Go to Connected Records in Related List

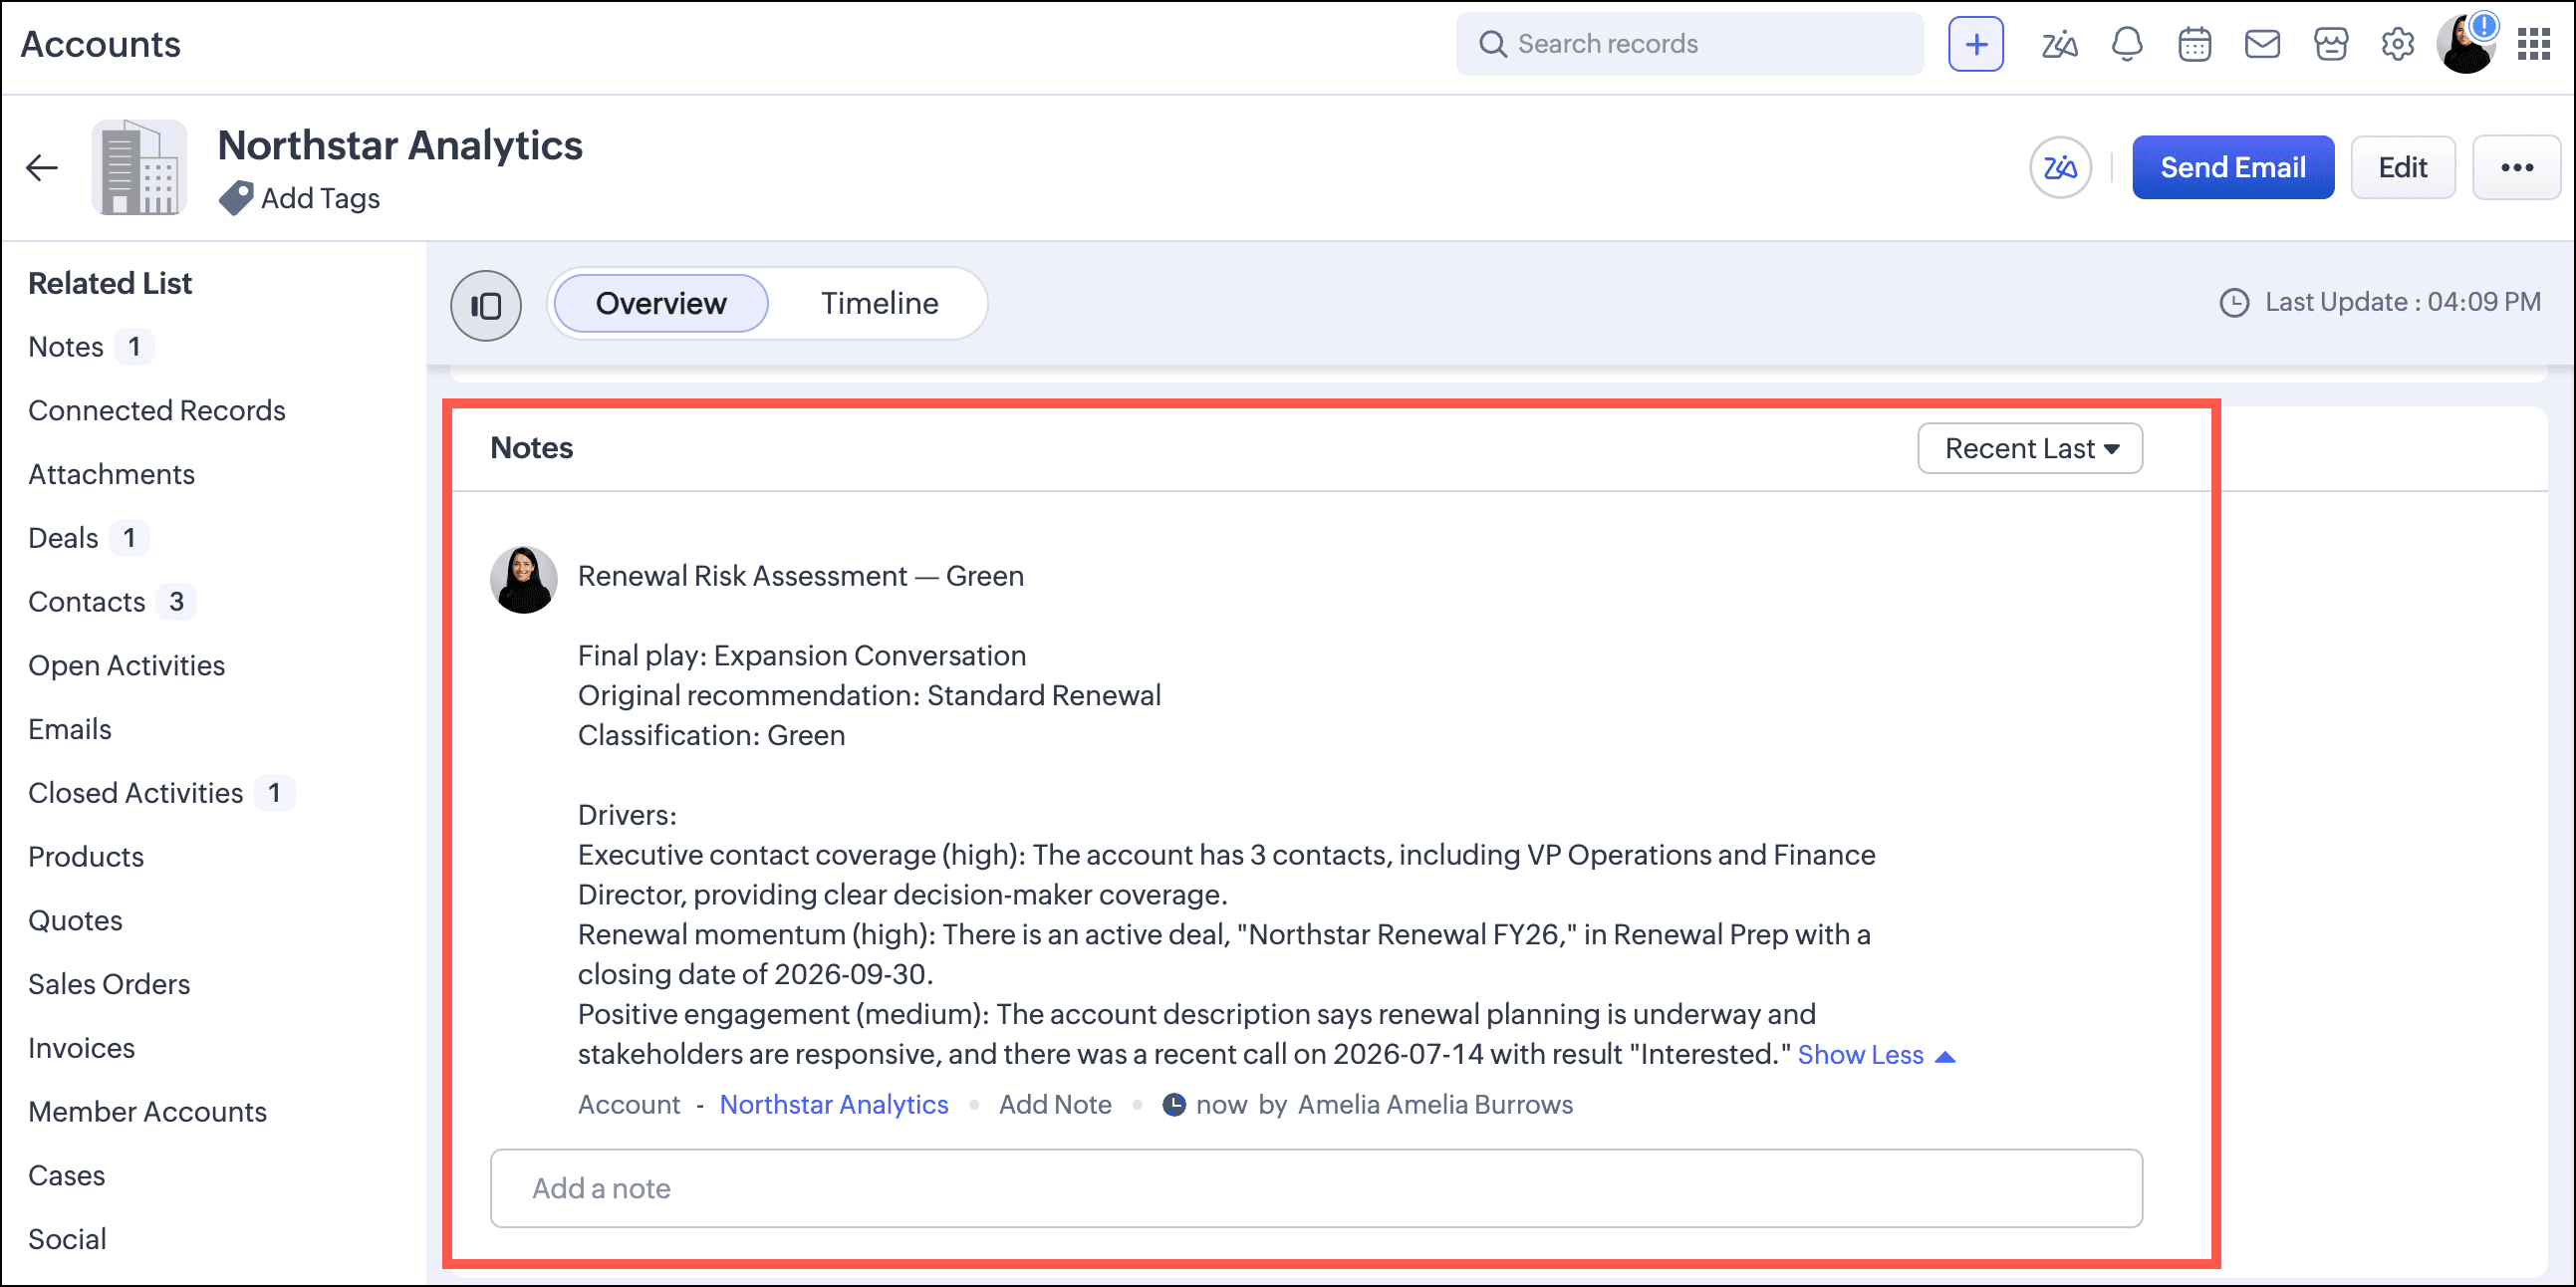point(157,410)
